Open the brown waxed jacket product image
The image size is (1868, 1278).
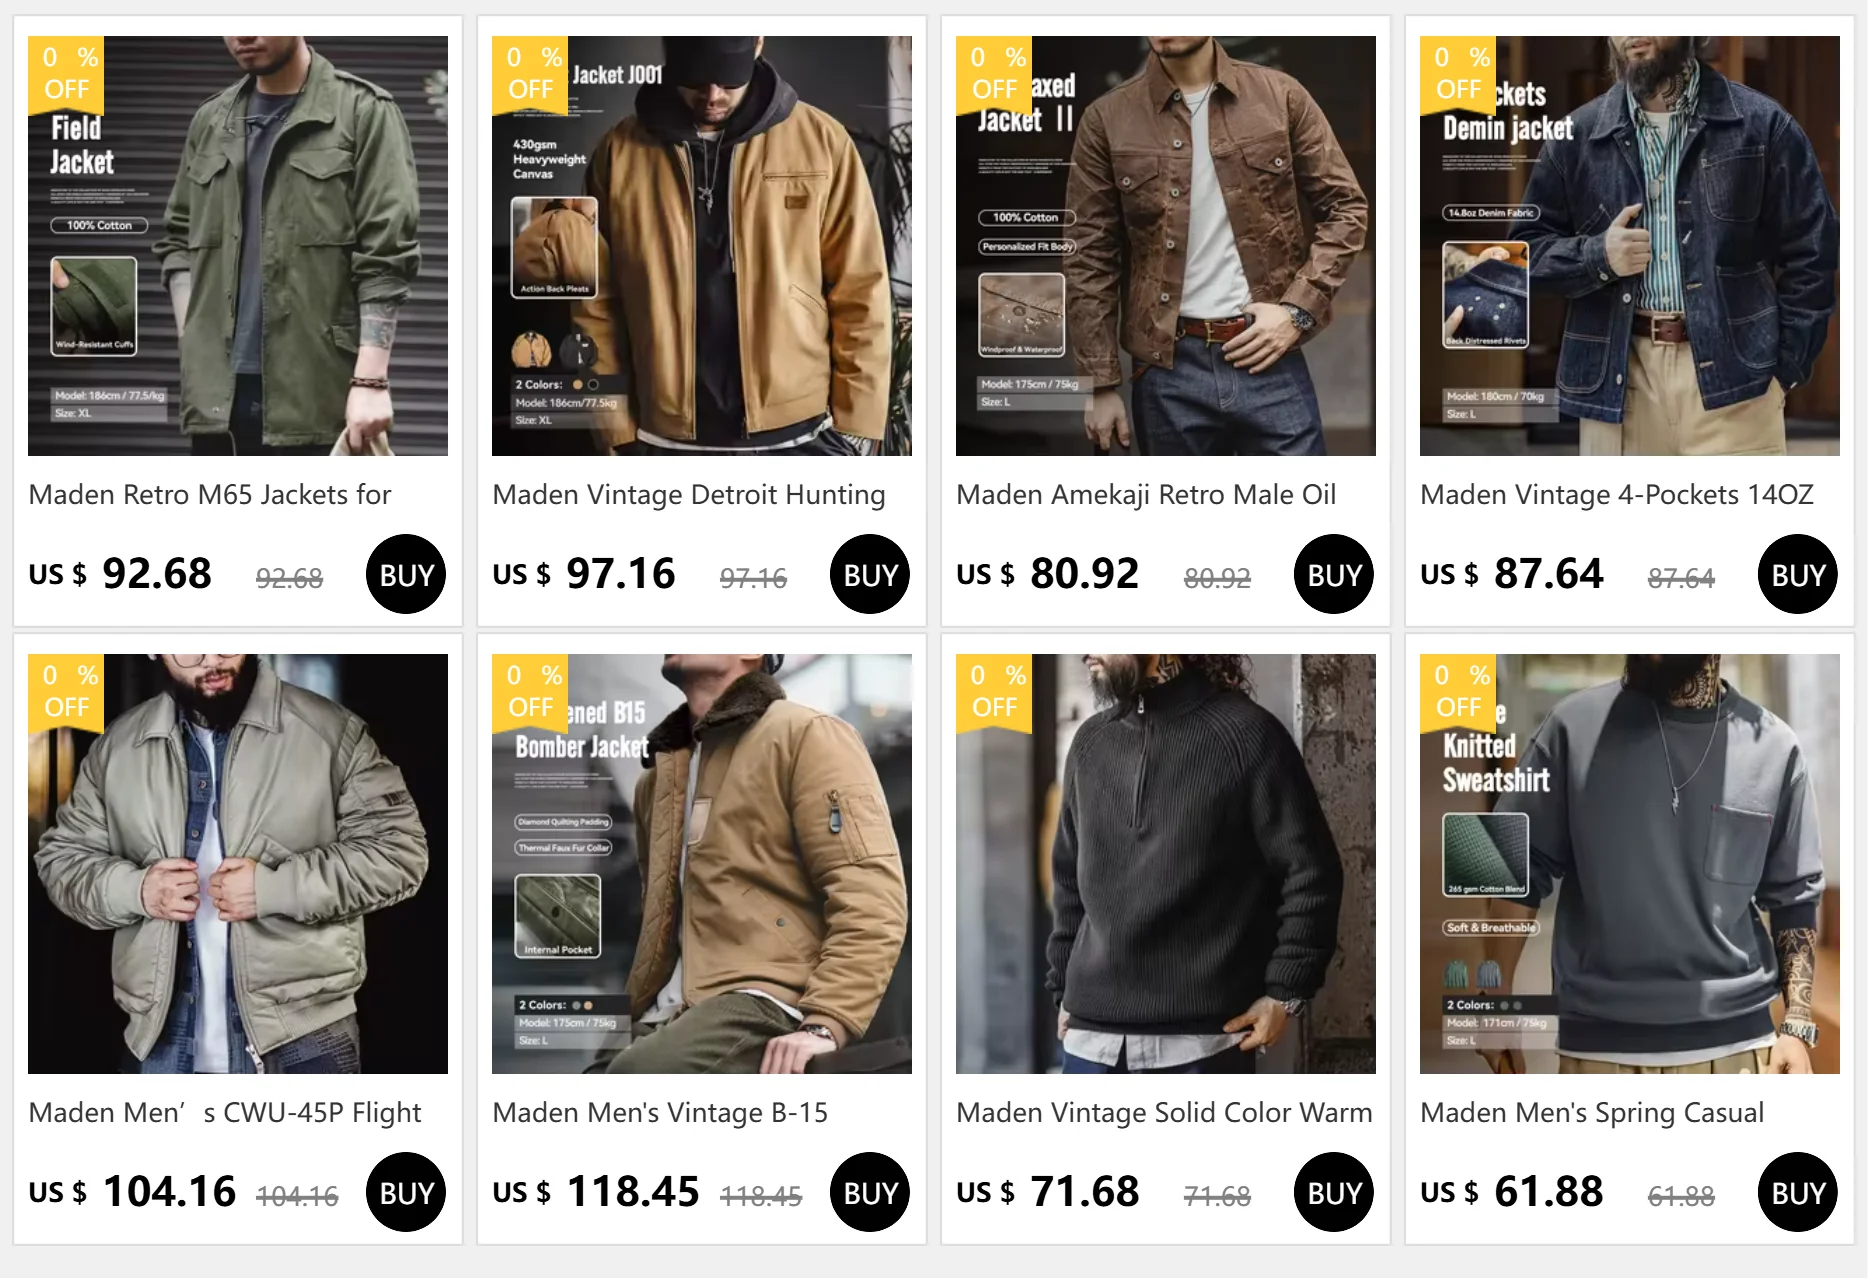point(1166,246)
